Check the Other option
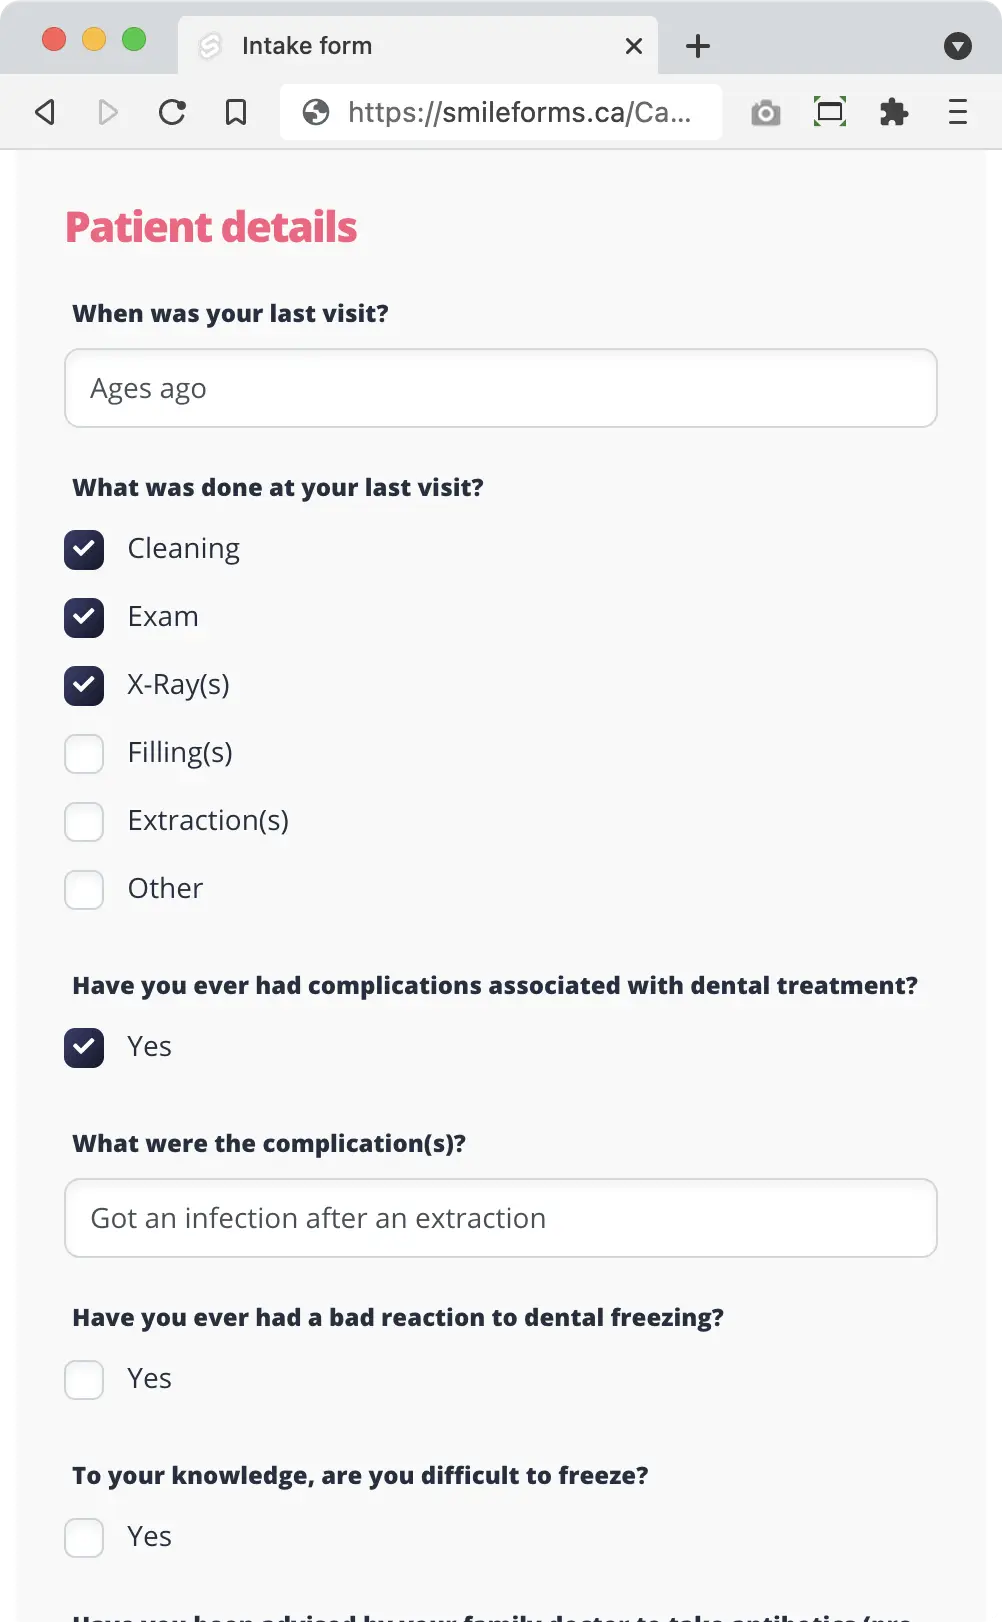The width and height of the screenshot is (1002, 1622). pos(84,889)
